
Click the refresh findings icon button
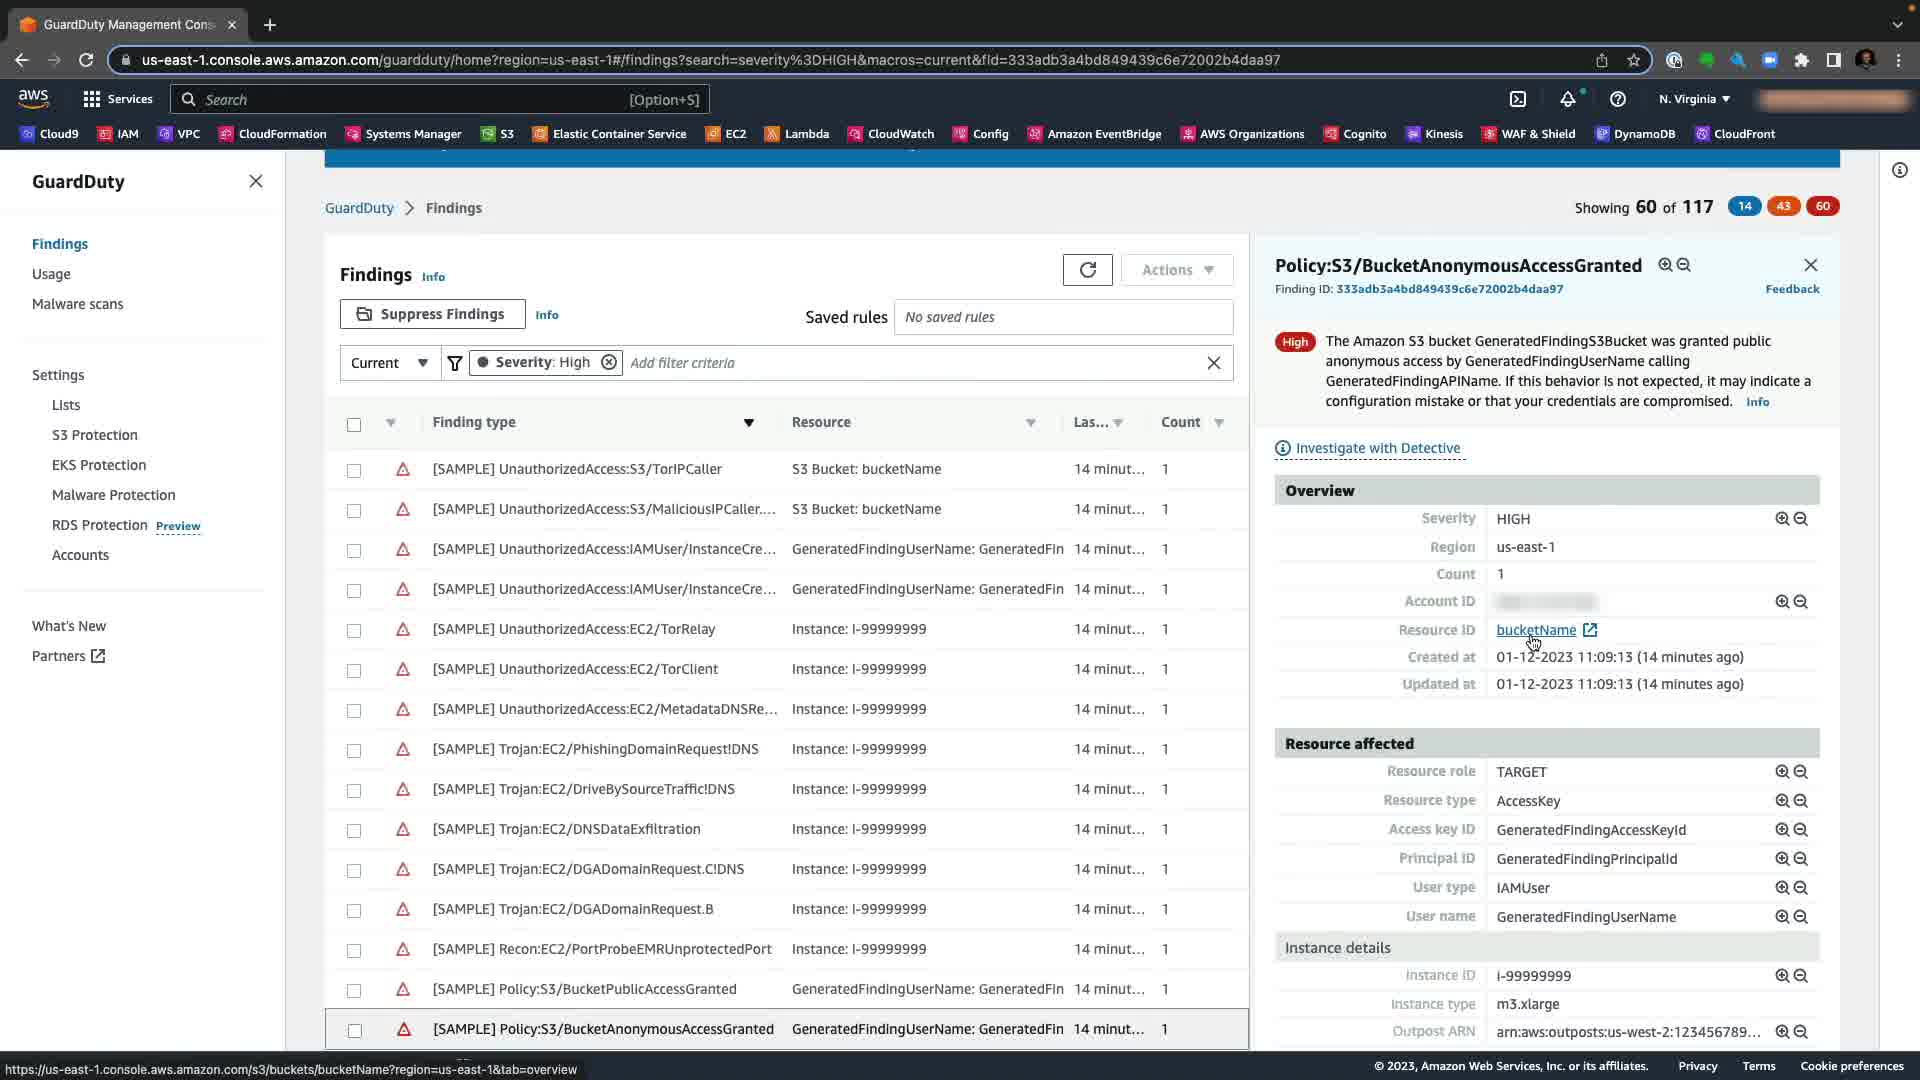click(1087, 270)
